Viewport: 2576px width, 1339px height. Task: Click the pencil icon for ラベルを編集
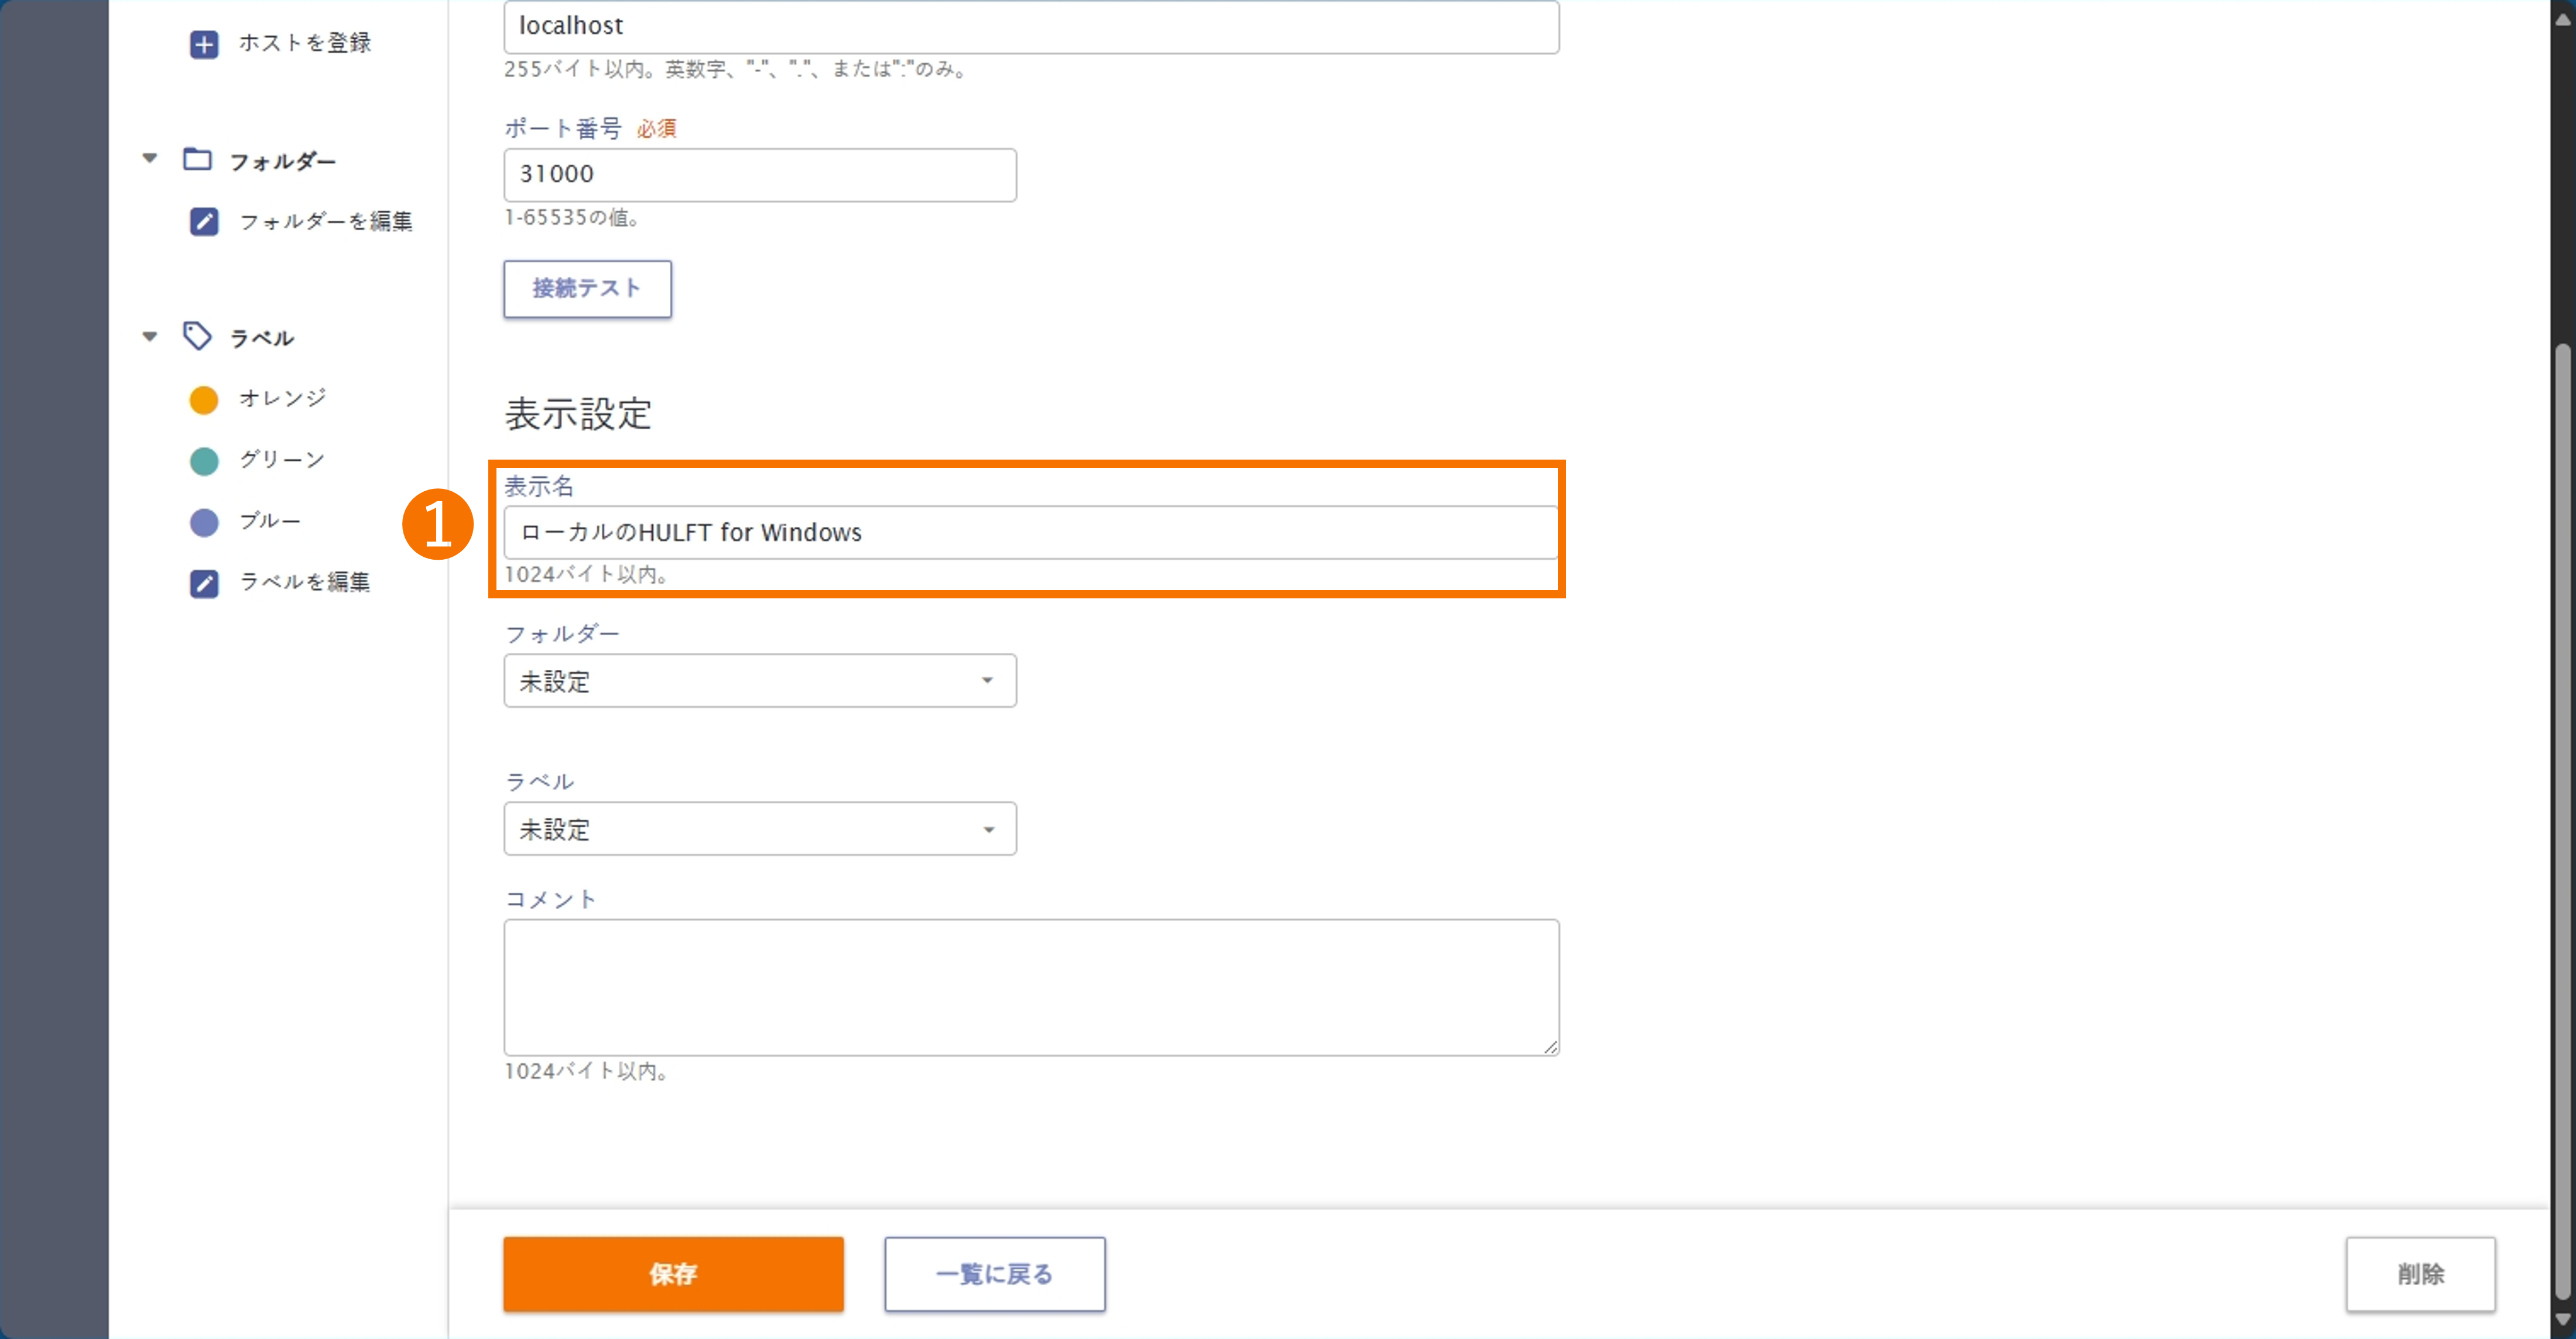(x=204, y=583)
